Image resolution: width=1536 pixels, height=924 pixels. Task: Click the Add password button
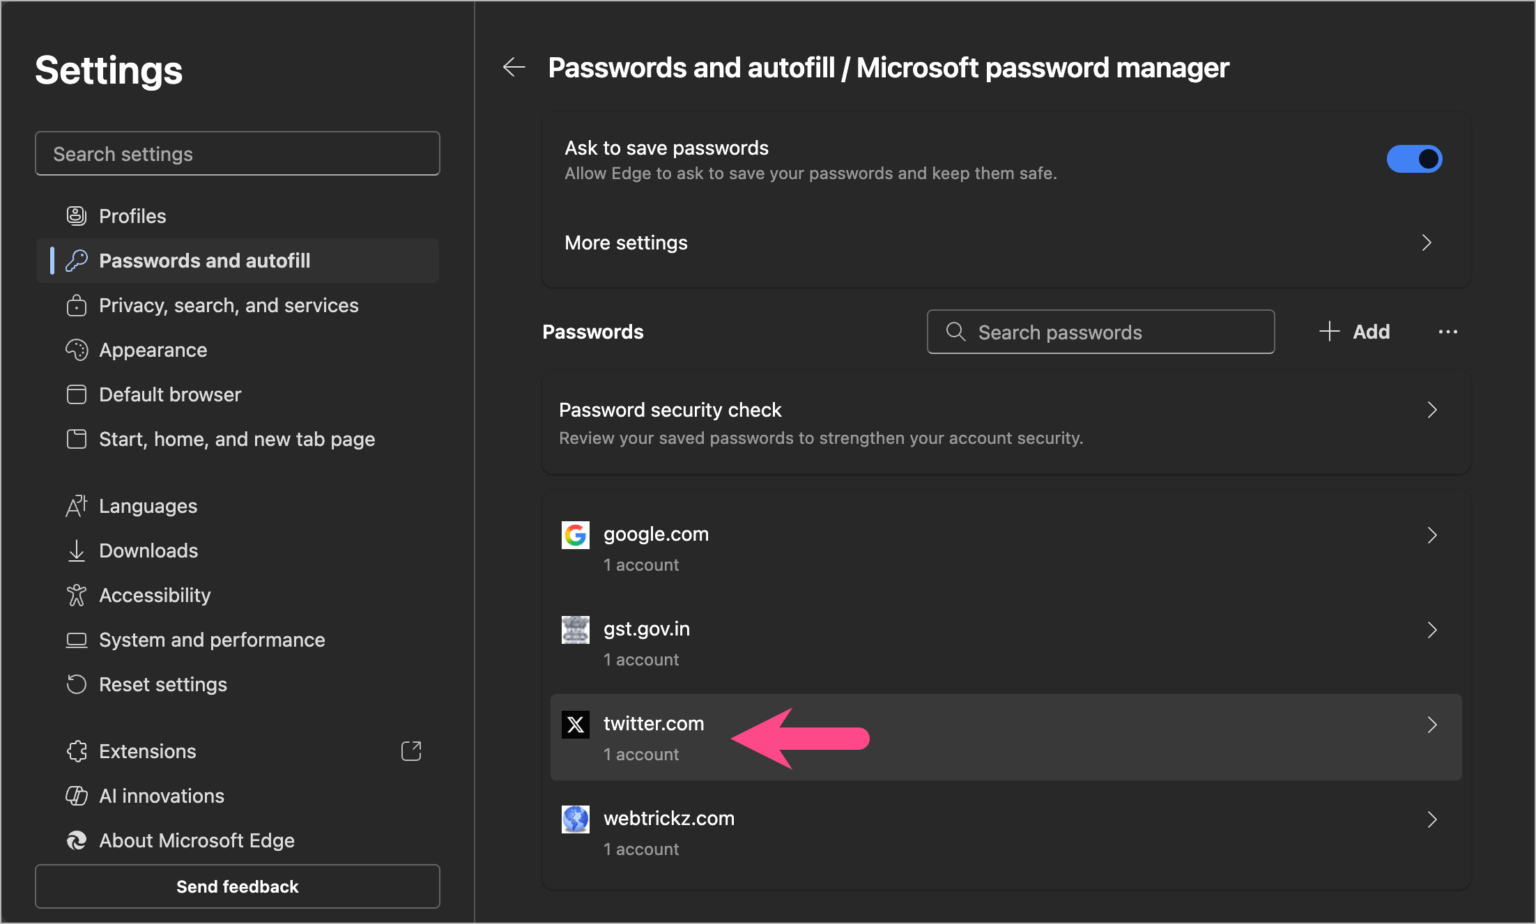pos(1354,331)
